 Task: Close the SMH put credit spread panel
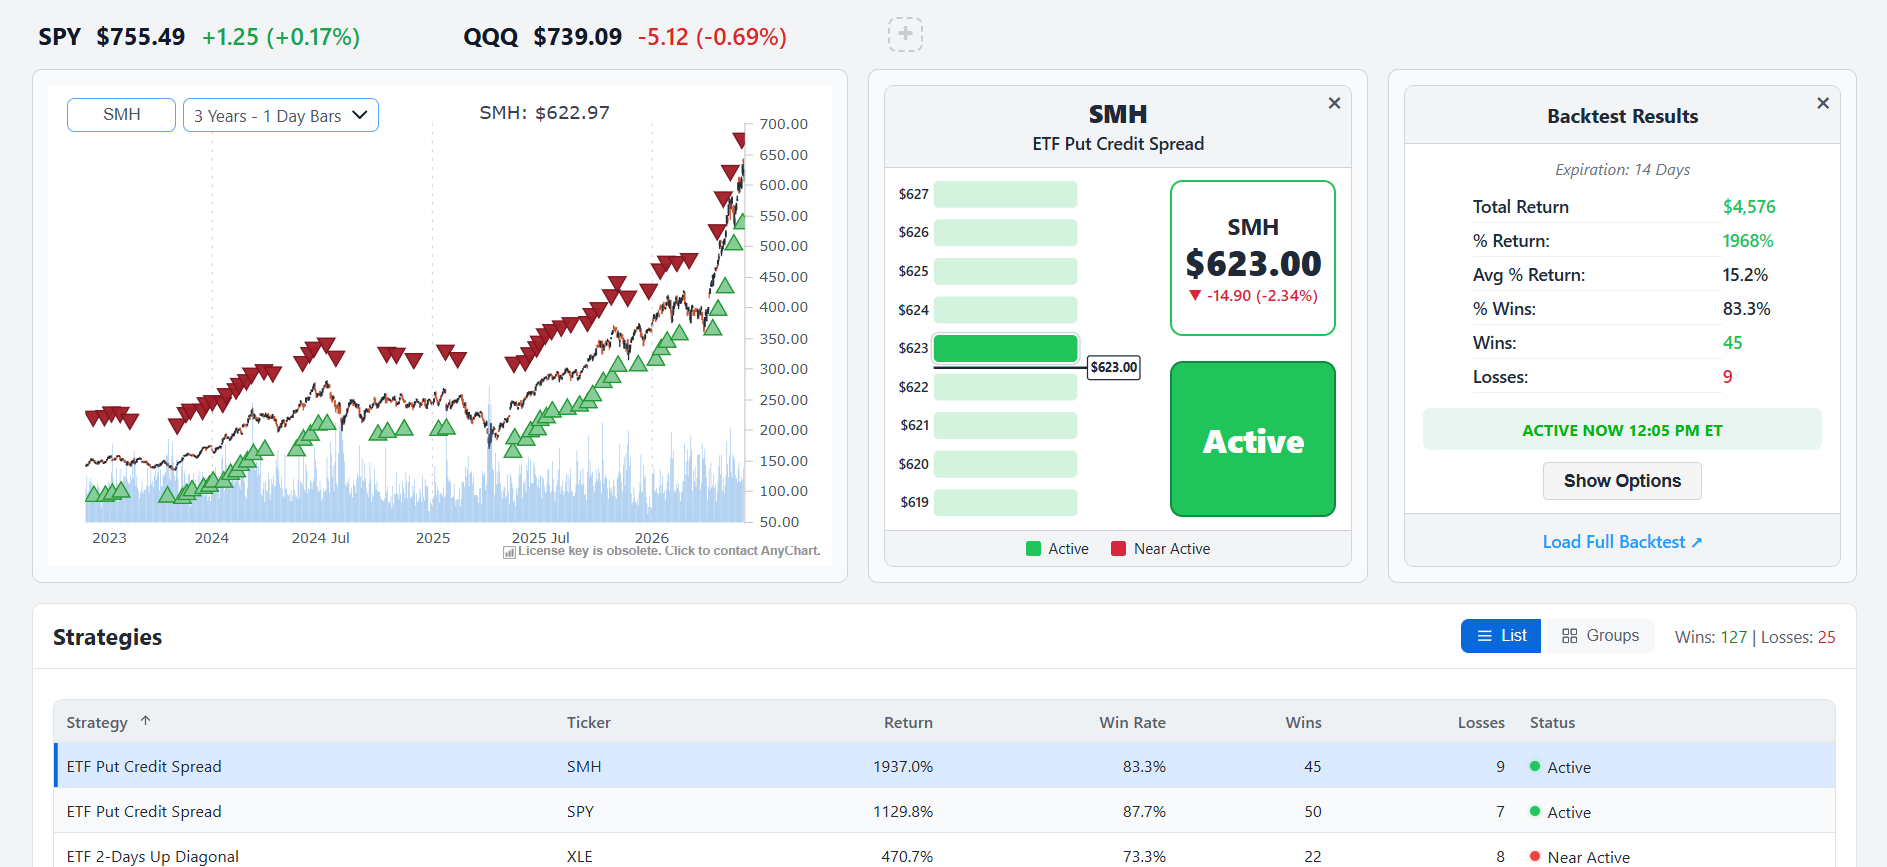click(x=1334, y=103)
